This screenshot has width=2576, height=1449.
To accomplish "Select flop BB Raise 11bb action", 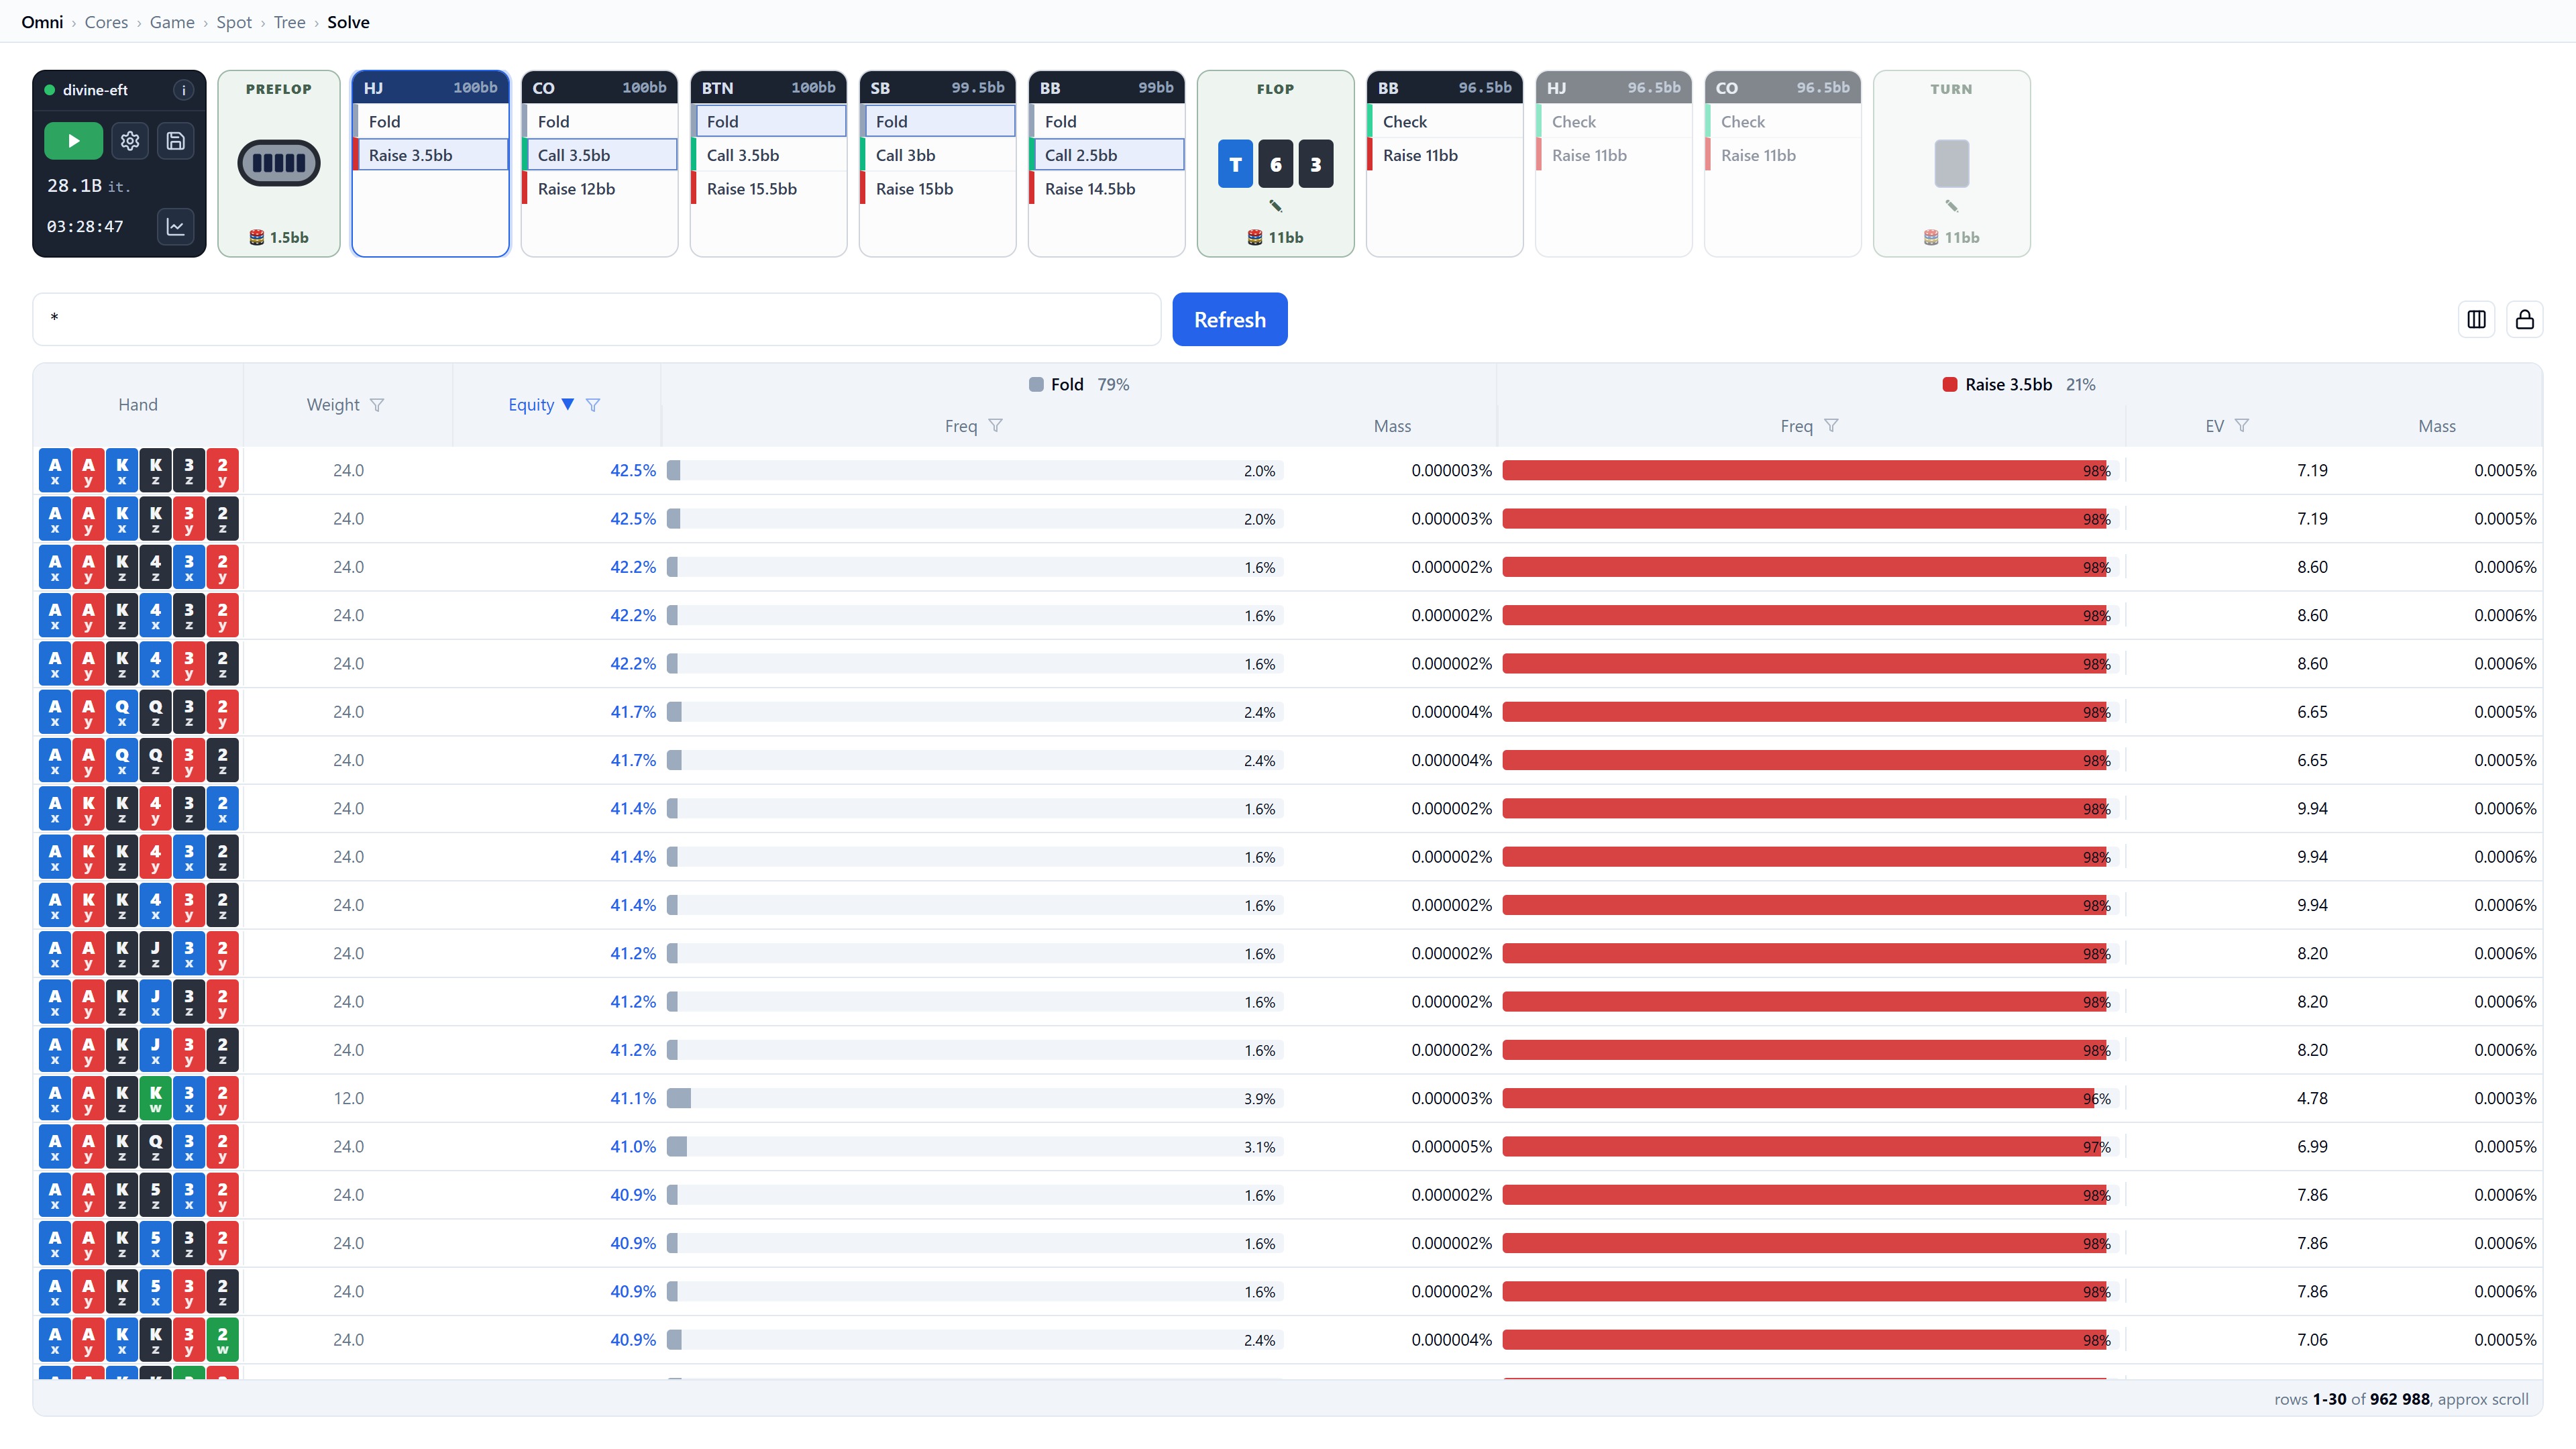I will coord(1445,155).
